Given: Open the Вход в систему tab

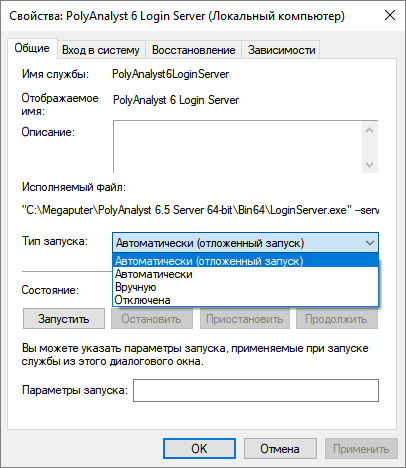Looking at the screenshot, I should click(x=101, y=50).
